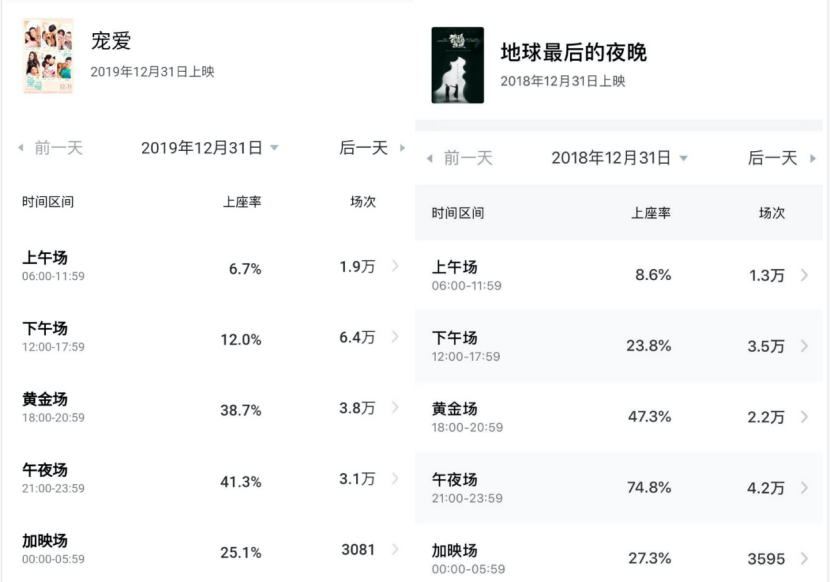830x582 pixels.
Task: Open 地球最后的夜晚 movie poster thumbnail
Action: pyautogui.click(x=457, y=65)
